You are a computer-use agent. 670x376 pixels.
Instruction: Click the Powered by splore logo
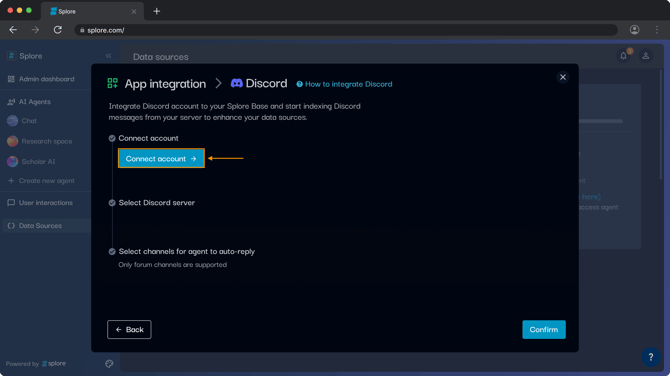click(54, 364)
